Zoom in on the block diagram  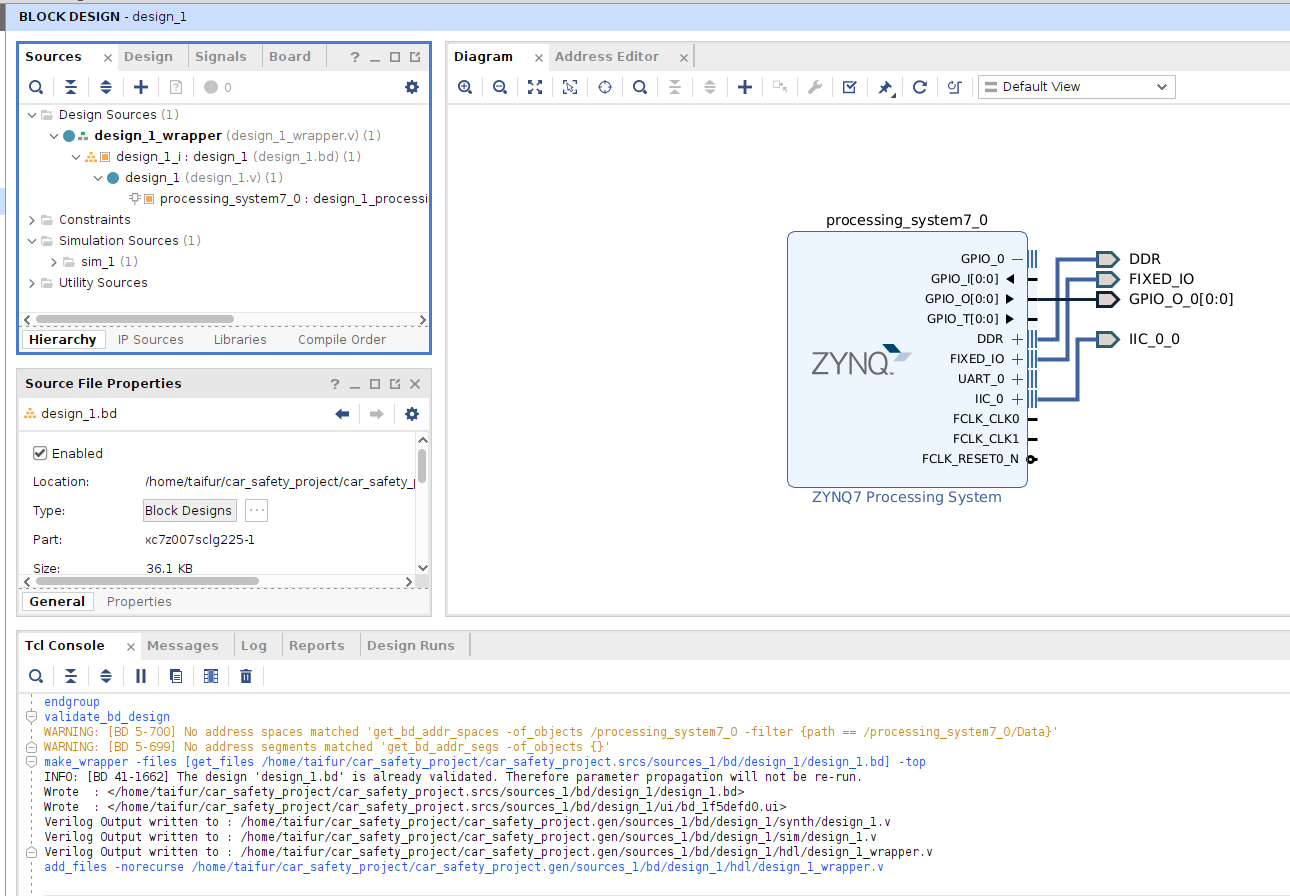465,87
